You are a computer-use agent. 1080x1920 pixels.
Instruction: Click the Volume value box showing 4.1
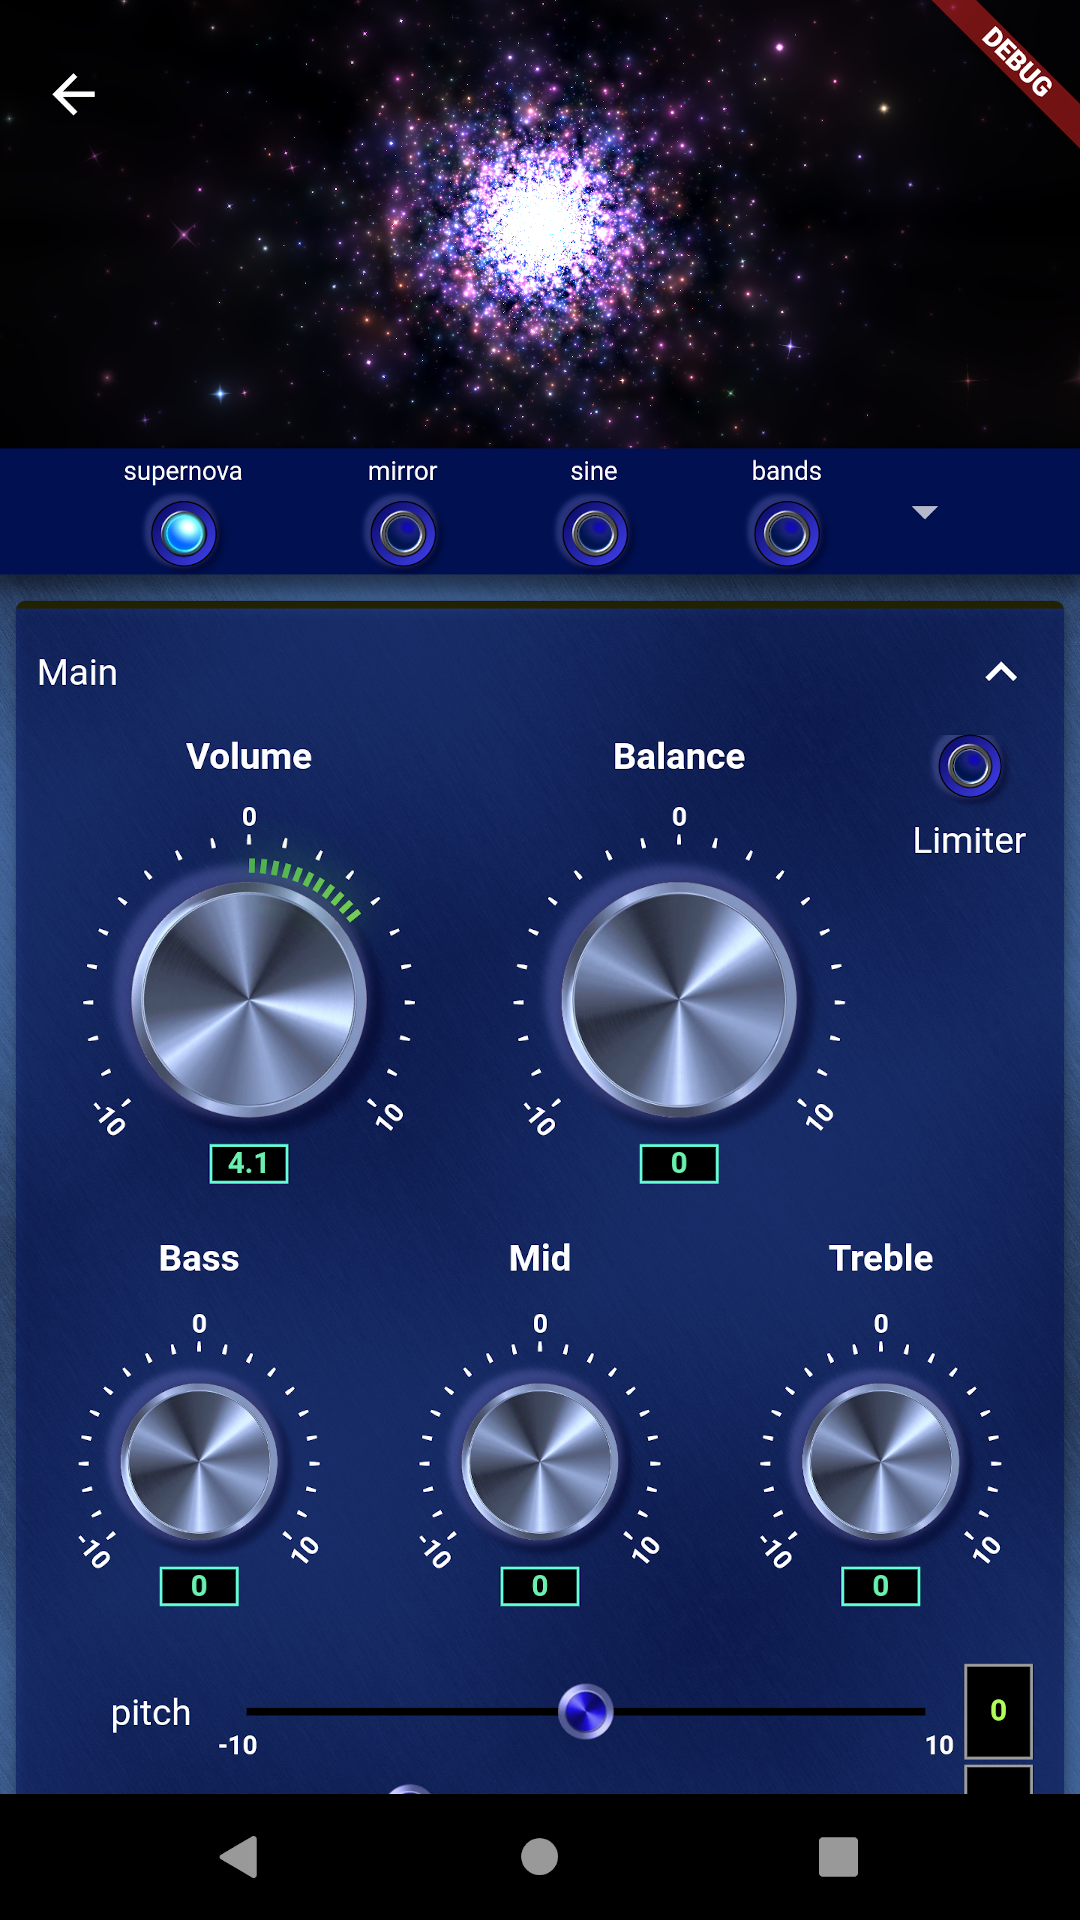(x=249, y=1163)
